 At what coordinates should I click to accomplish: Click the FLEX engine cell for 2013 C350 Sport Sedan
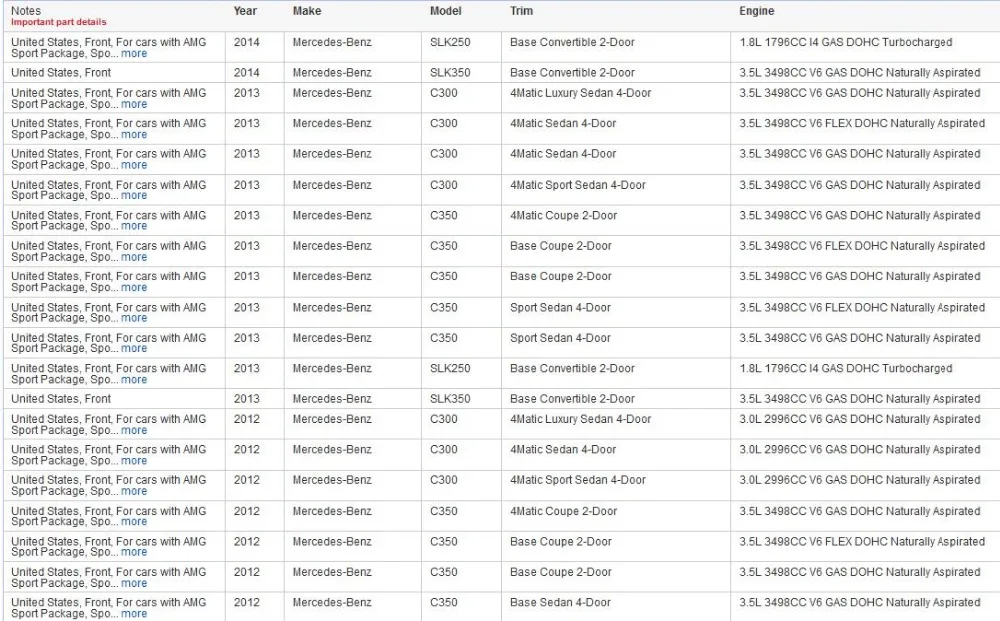[x=862, y=307]
